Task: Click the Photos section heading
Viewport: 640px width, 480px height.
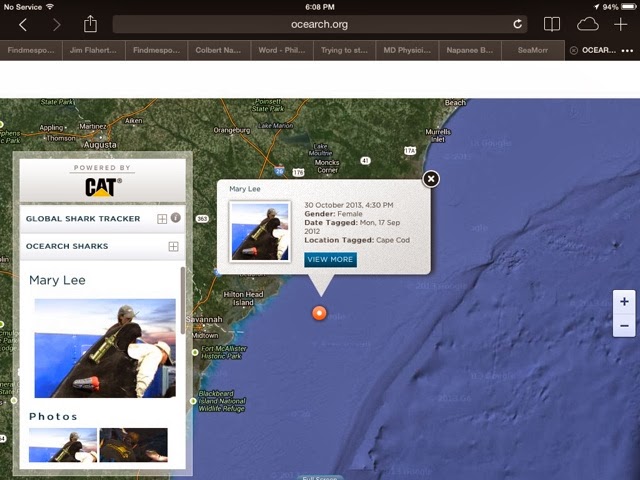Action: pos(53,416)
